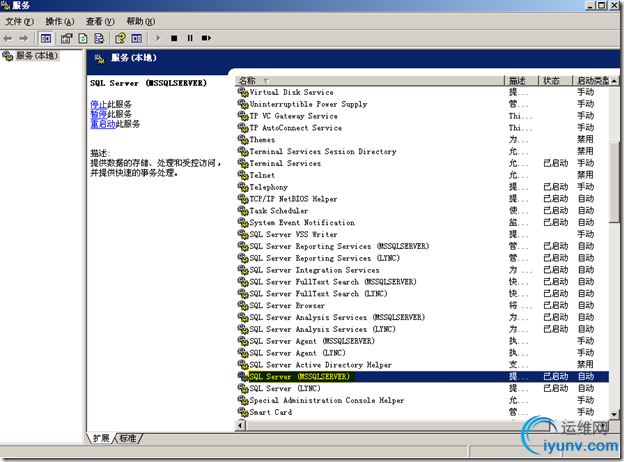The image size is (624, 462).
Task: Select 服务(本地) in the left tree
Action: [x=37, y=56]
